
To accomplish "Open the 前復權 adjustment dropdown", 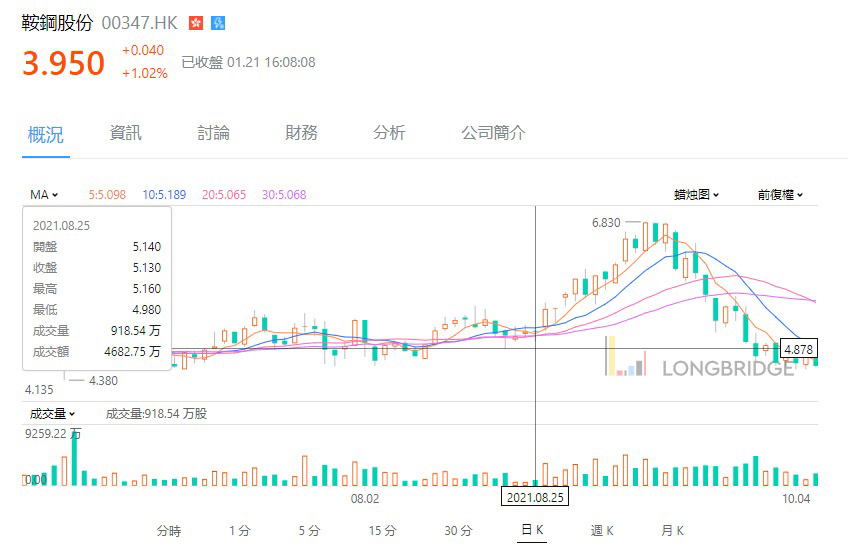I will tap(780, 195).
